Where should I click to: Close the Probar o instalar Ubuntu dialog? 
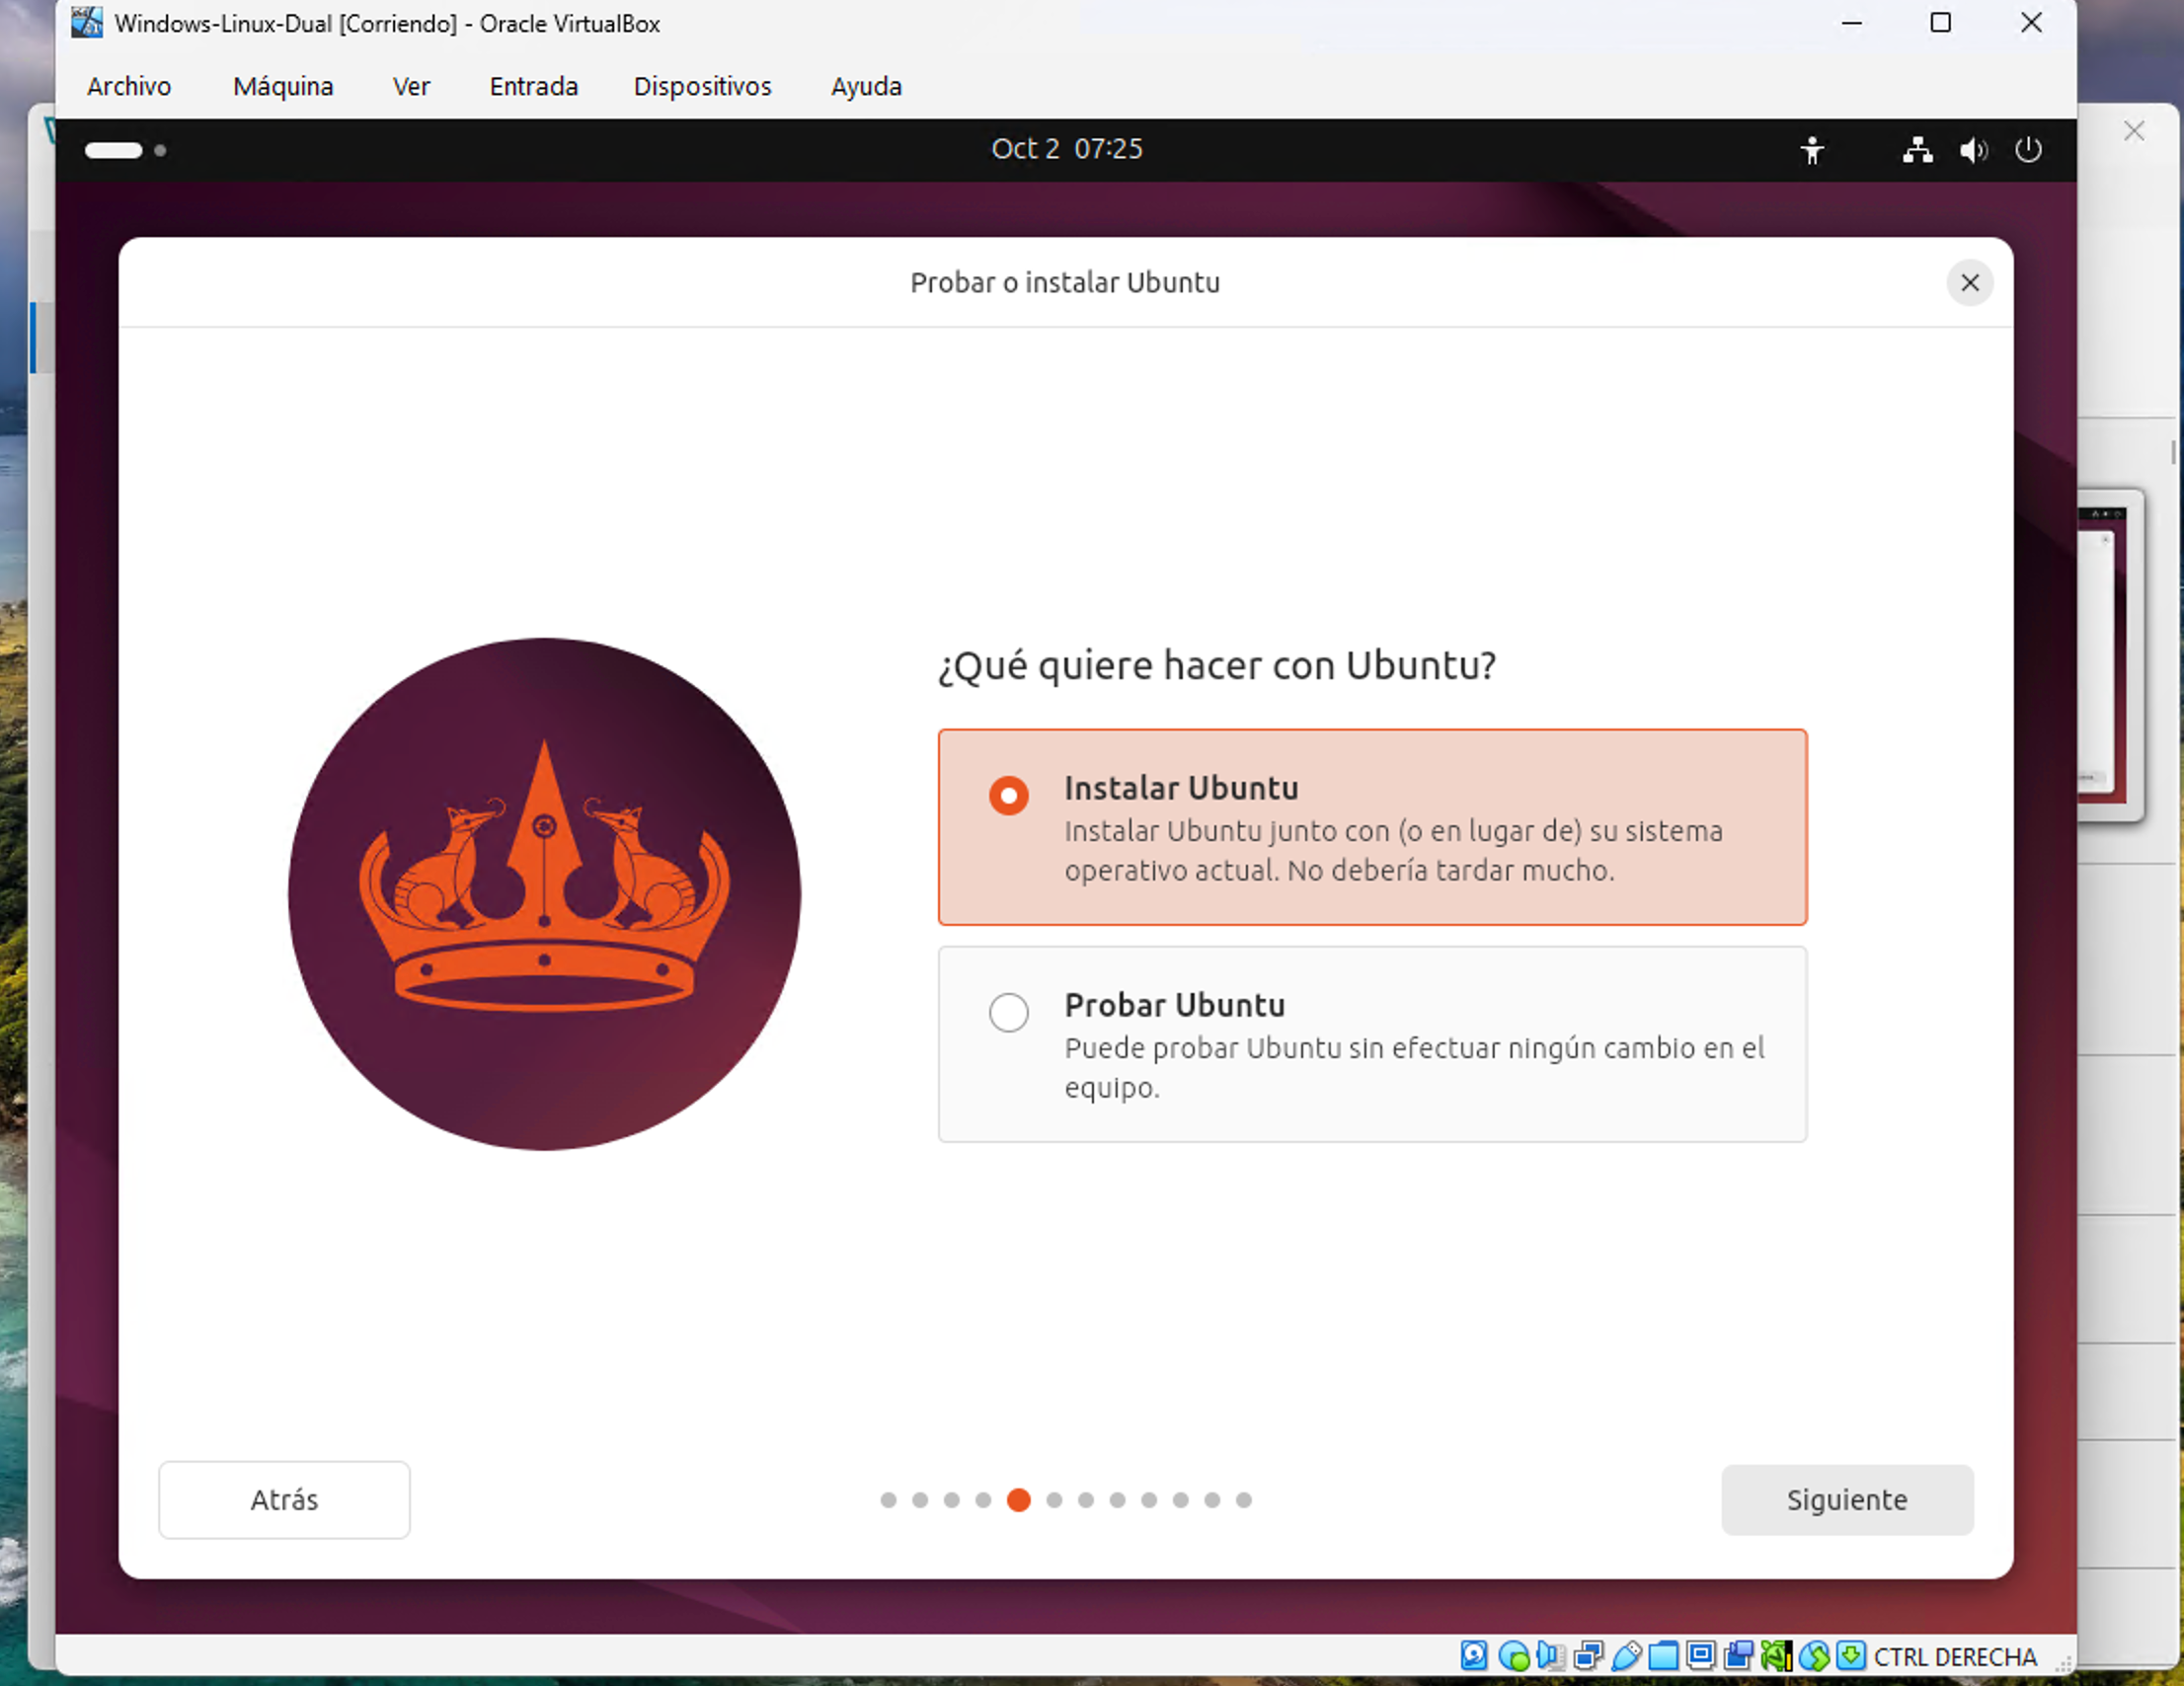1969,283
